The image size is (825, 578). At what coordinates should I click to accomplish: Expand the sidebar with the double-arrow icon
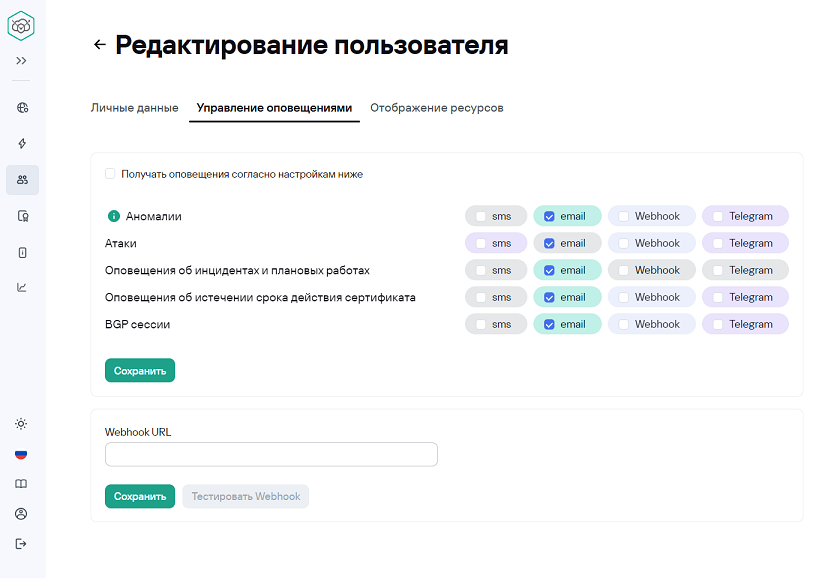point(21,60)
